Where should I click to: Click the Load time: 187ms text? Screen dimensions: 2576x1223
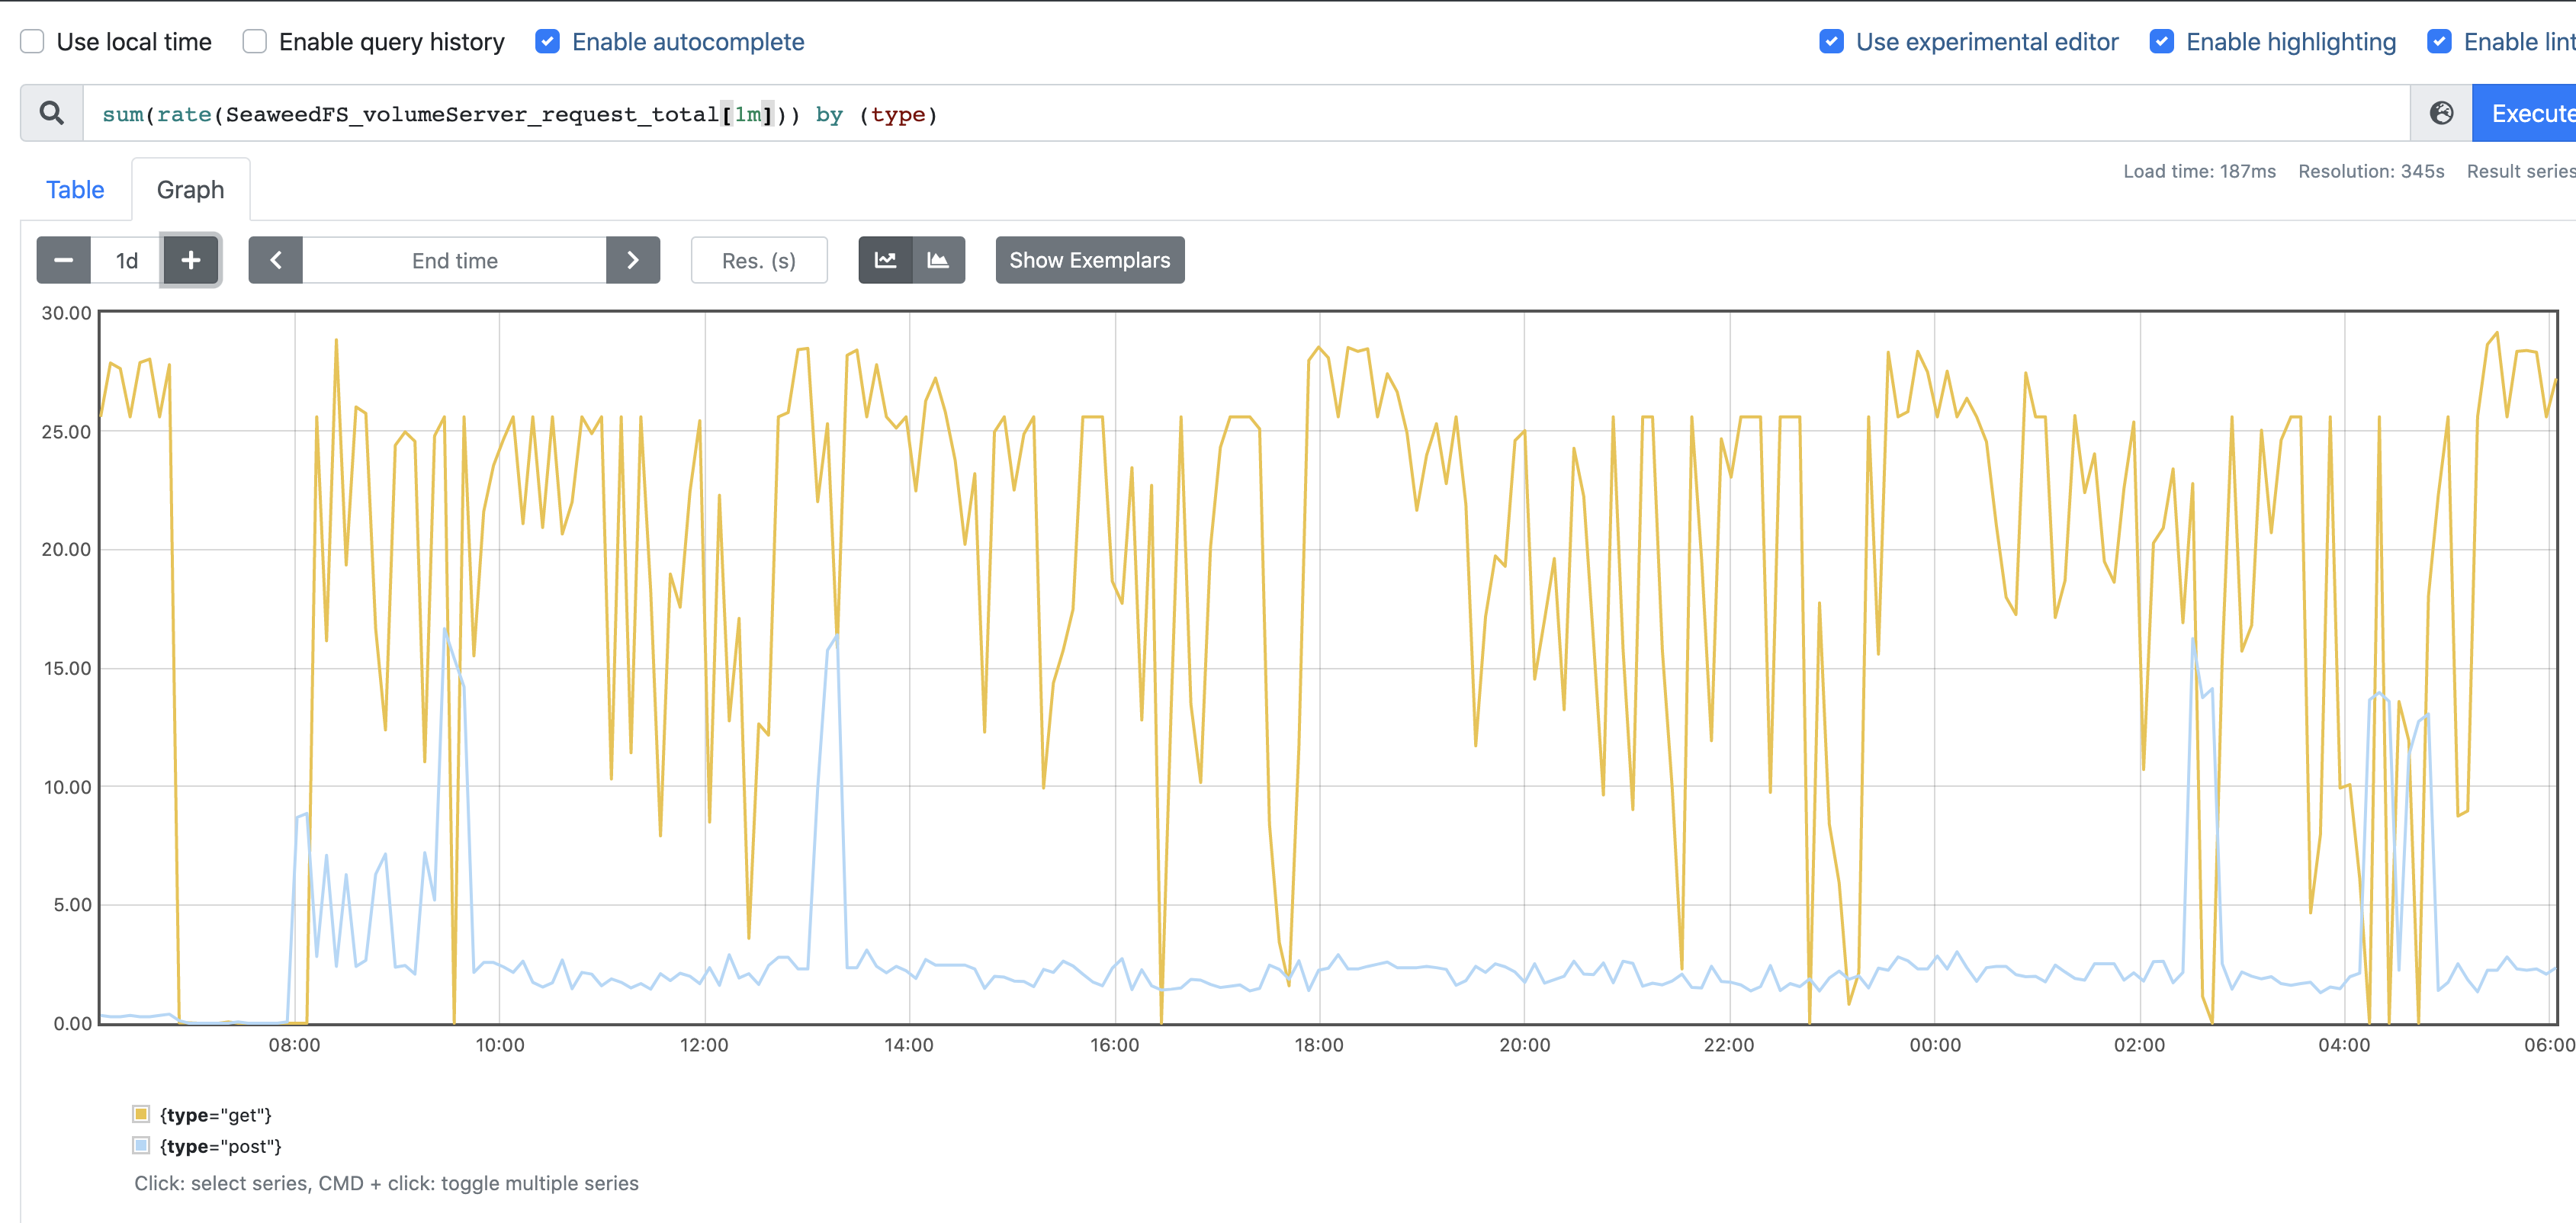pyautogui.click(x=2199, y=171)
